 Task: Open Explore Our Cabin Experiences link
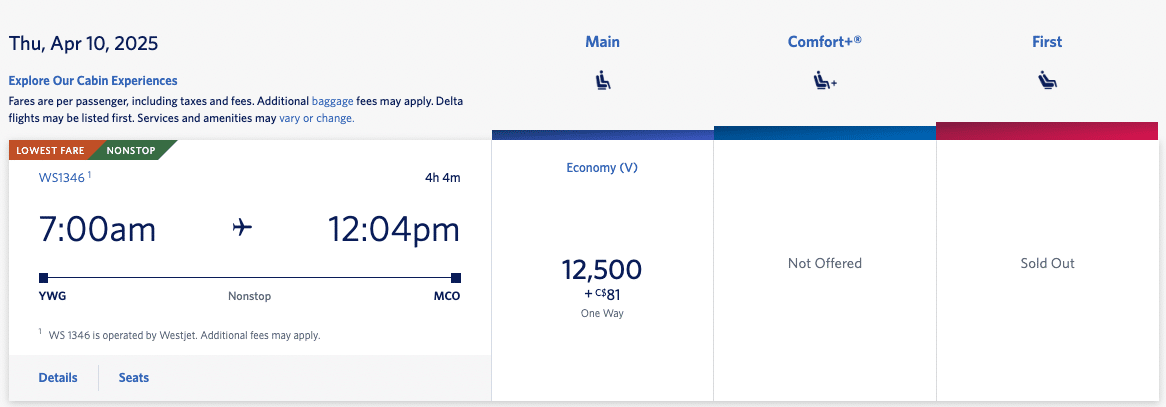93,81
